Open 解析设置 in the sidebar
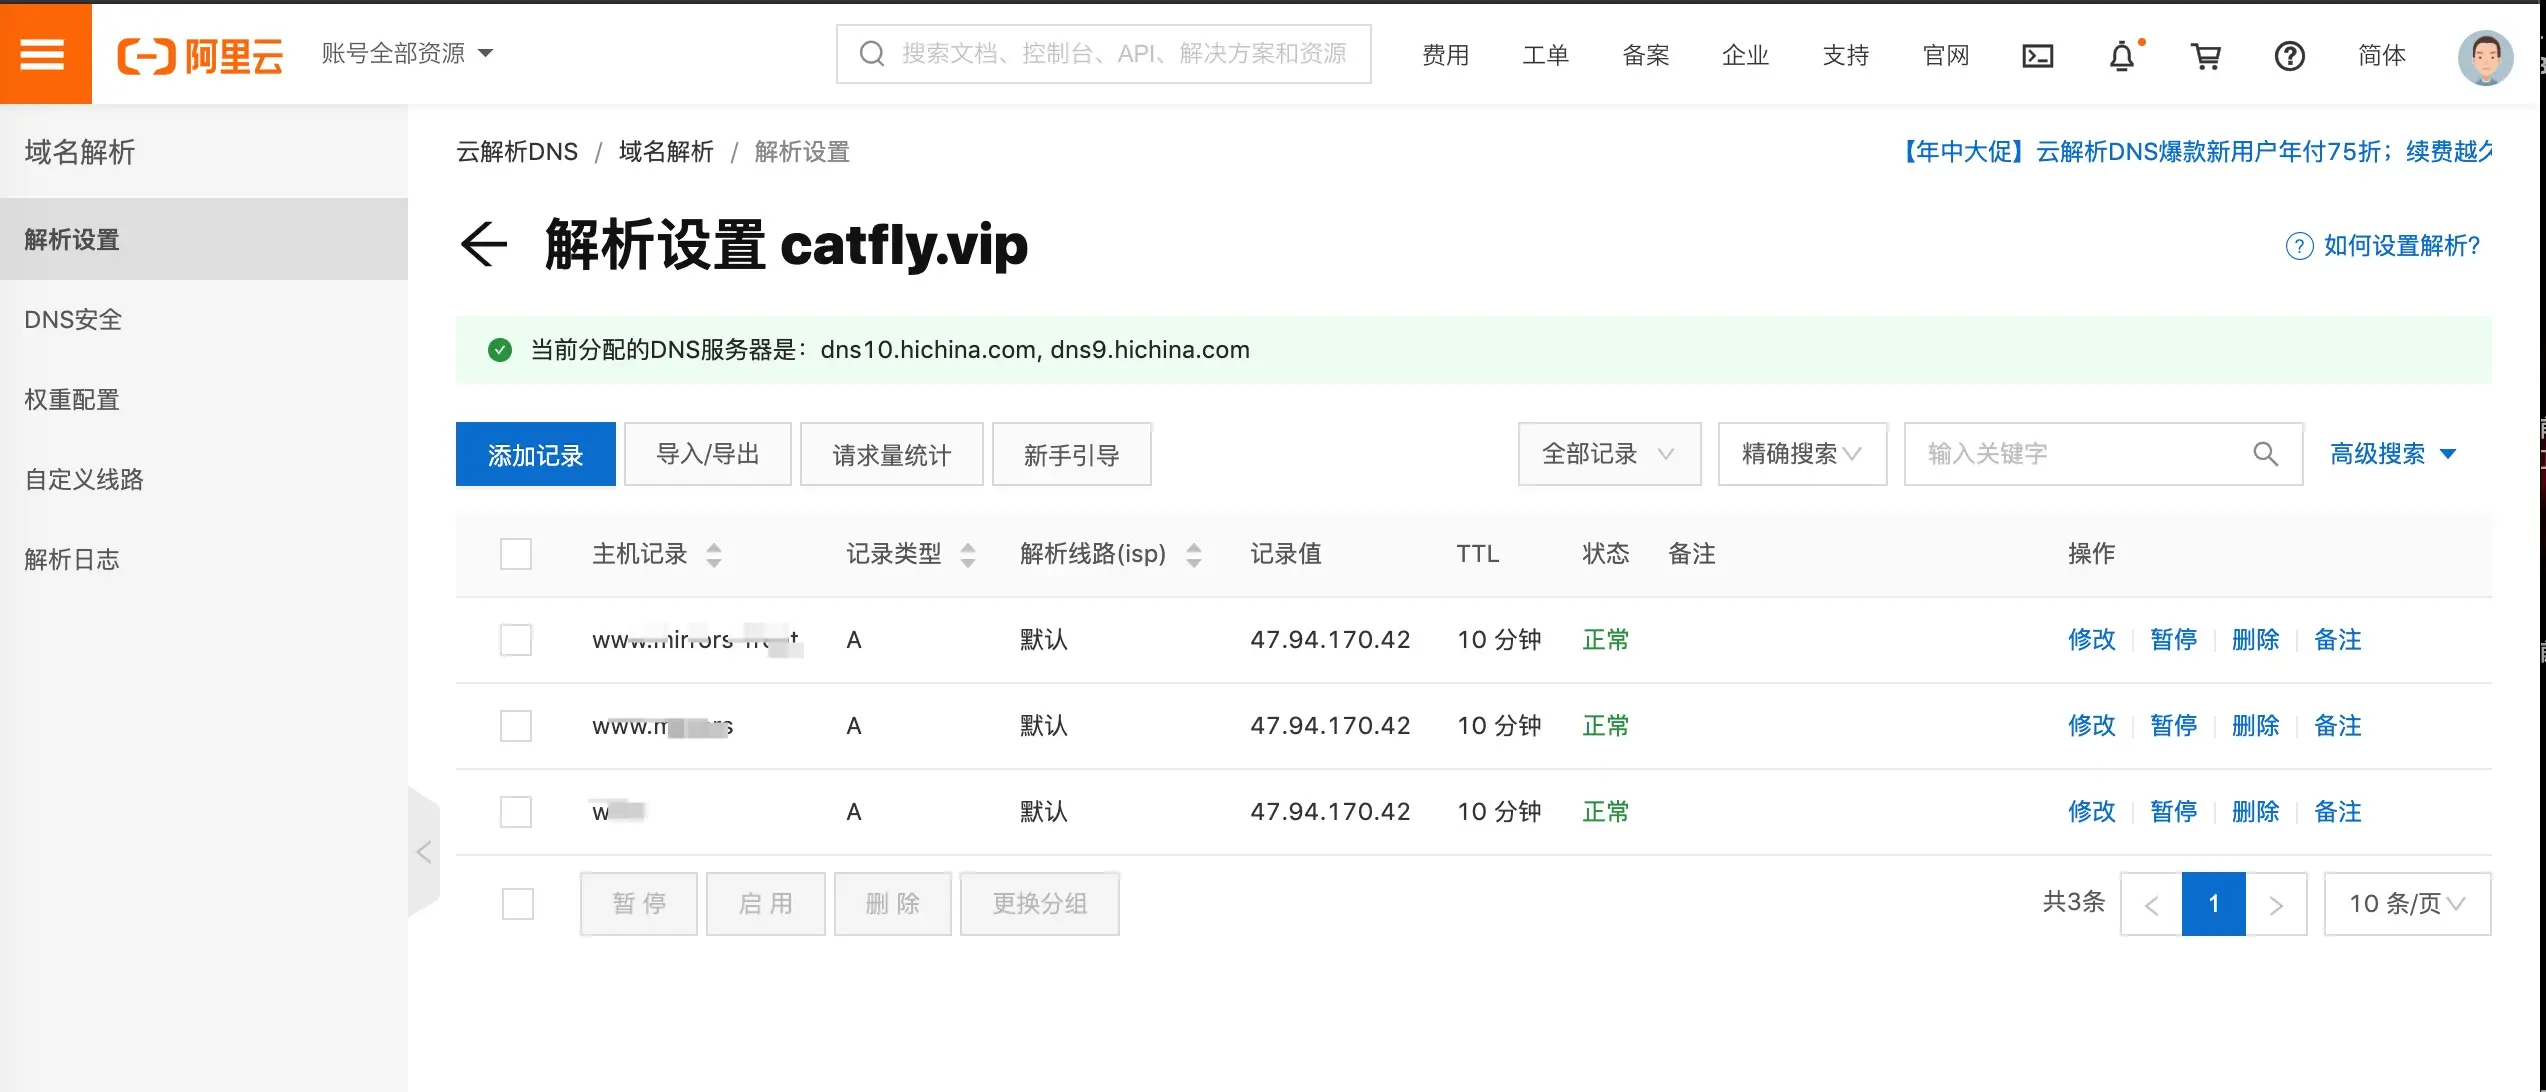The height and width of the screenshot is (1092, 2546). click(204, 239)
